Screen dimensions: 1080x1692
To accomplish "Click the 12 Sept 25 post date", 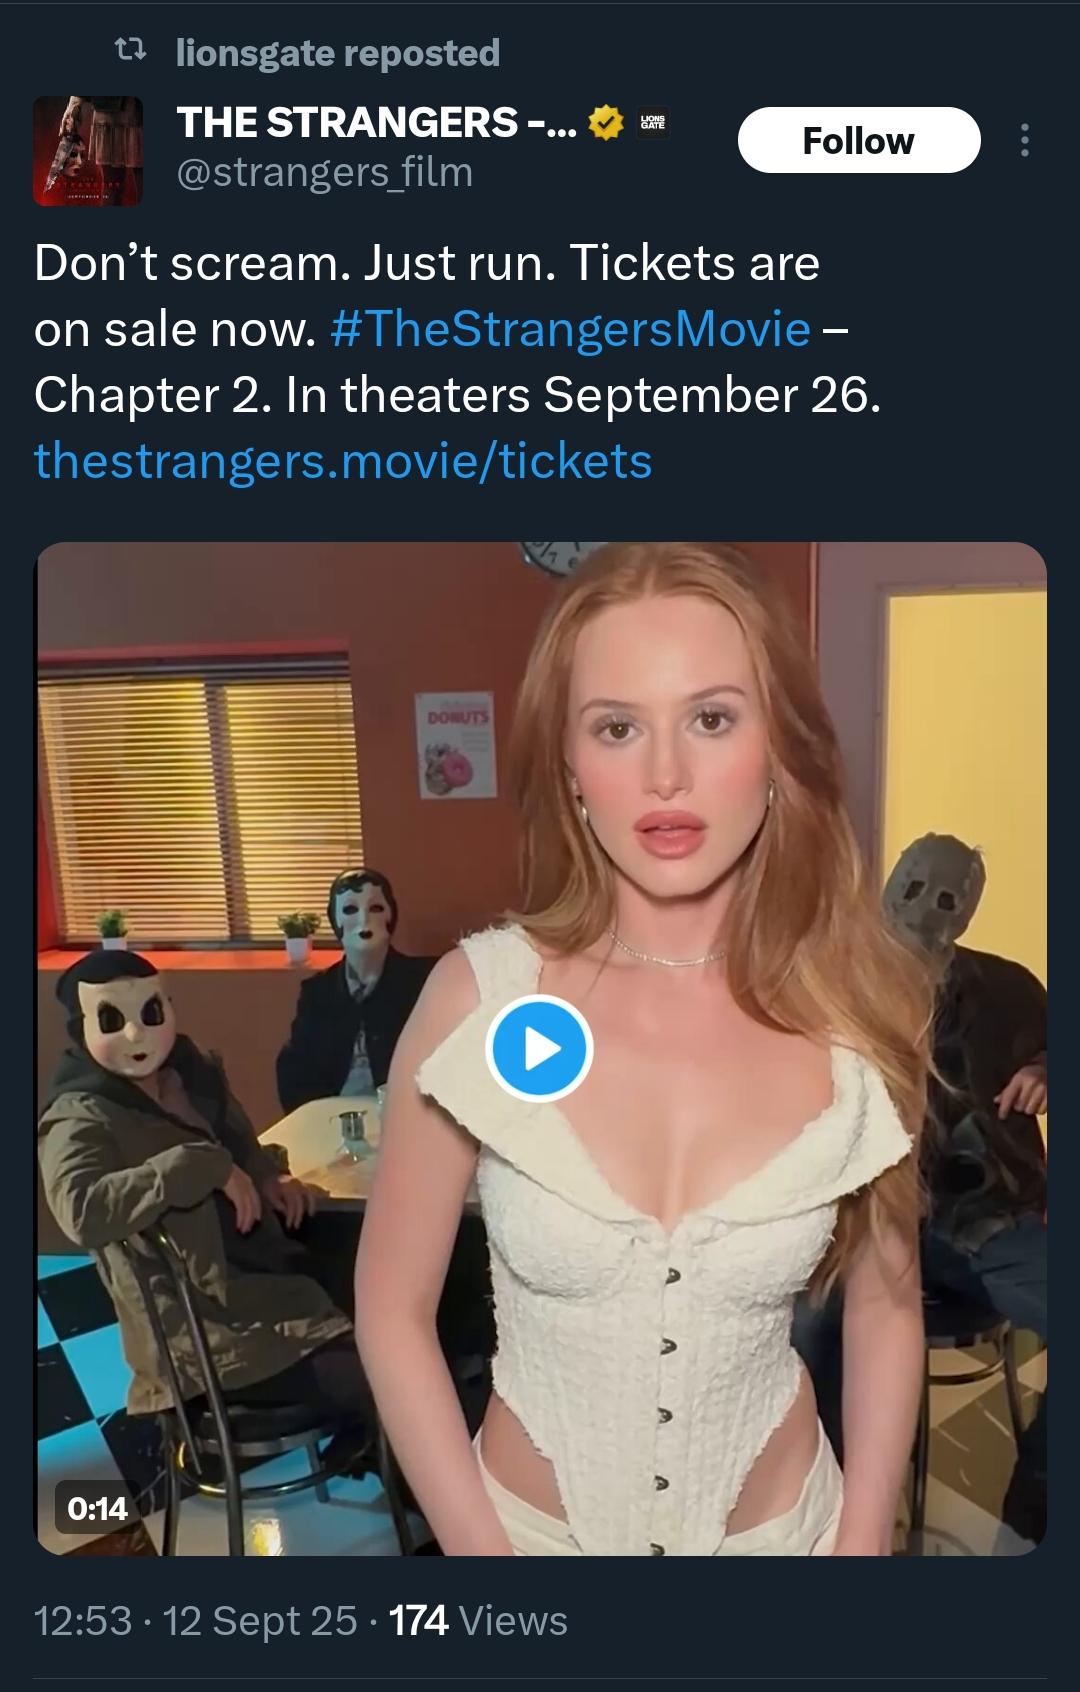I will [x=260, y=1621].
